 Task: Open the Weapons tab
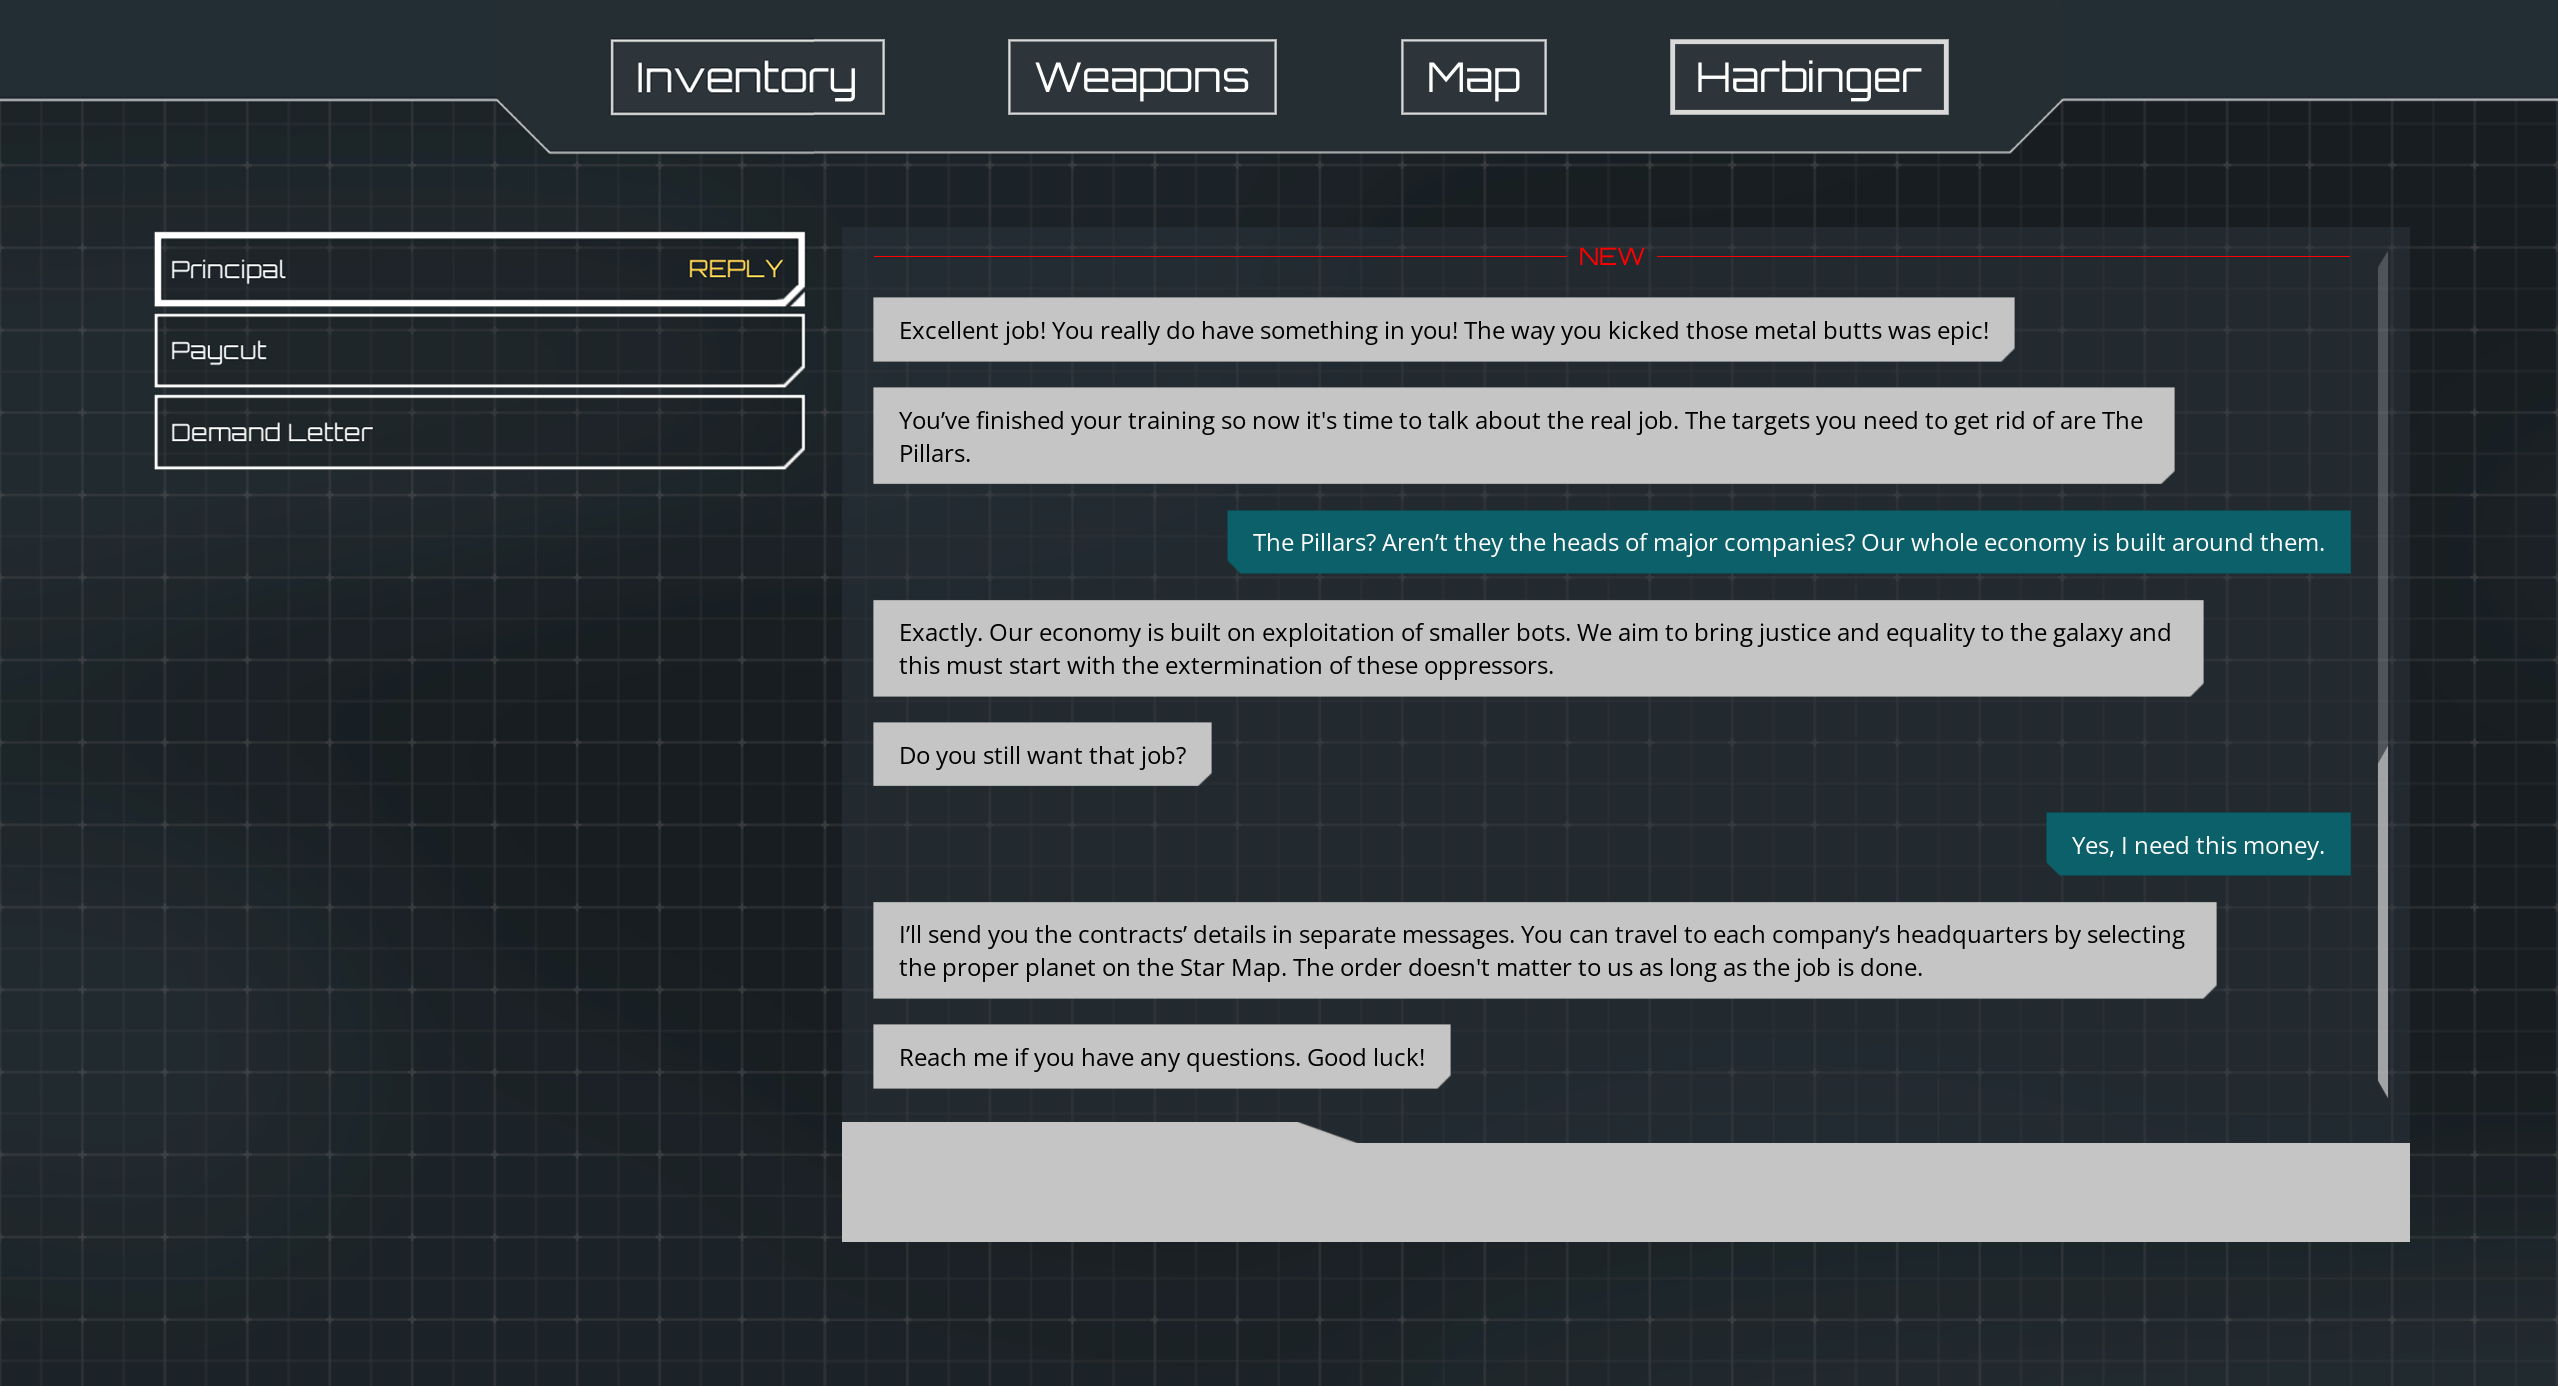(1140, 77)
